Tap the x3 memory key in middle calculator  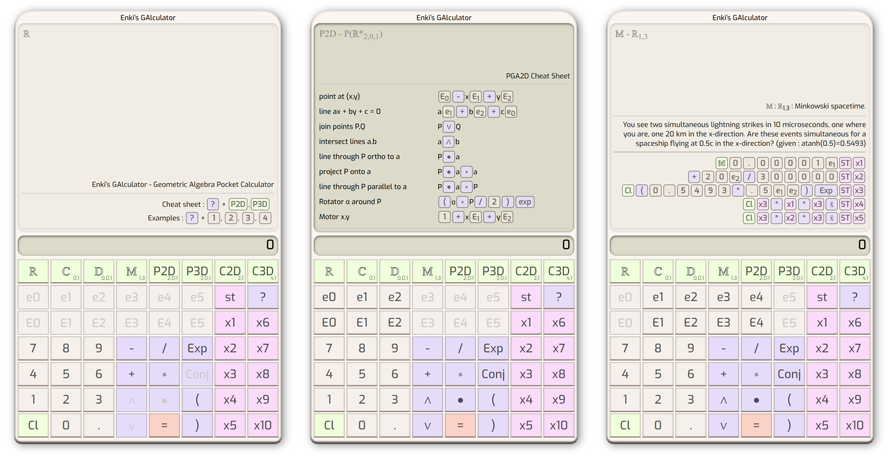click(x=526, y=374)
